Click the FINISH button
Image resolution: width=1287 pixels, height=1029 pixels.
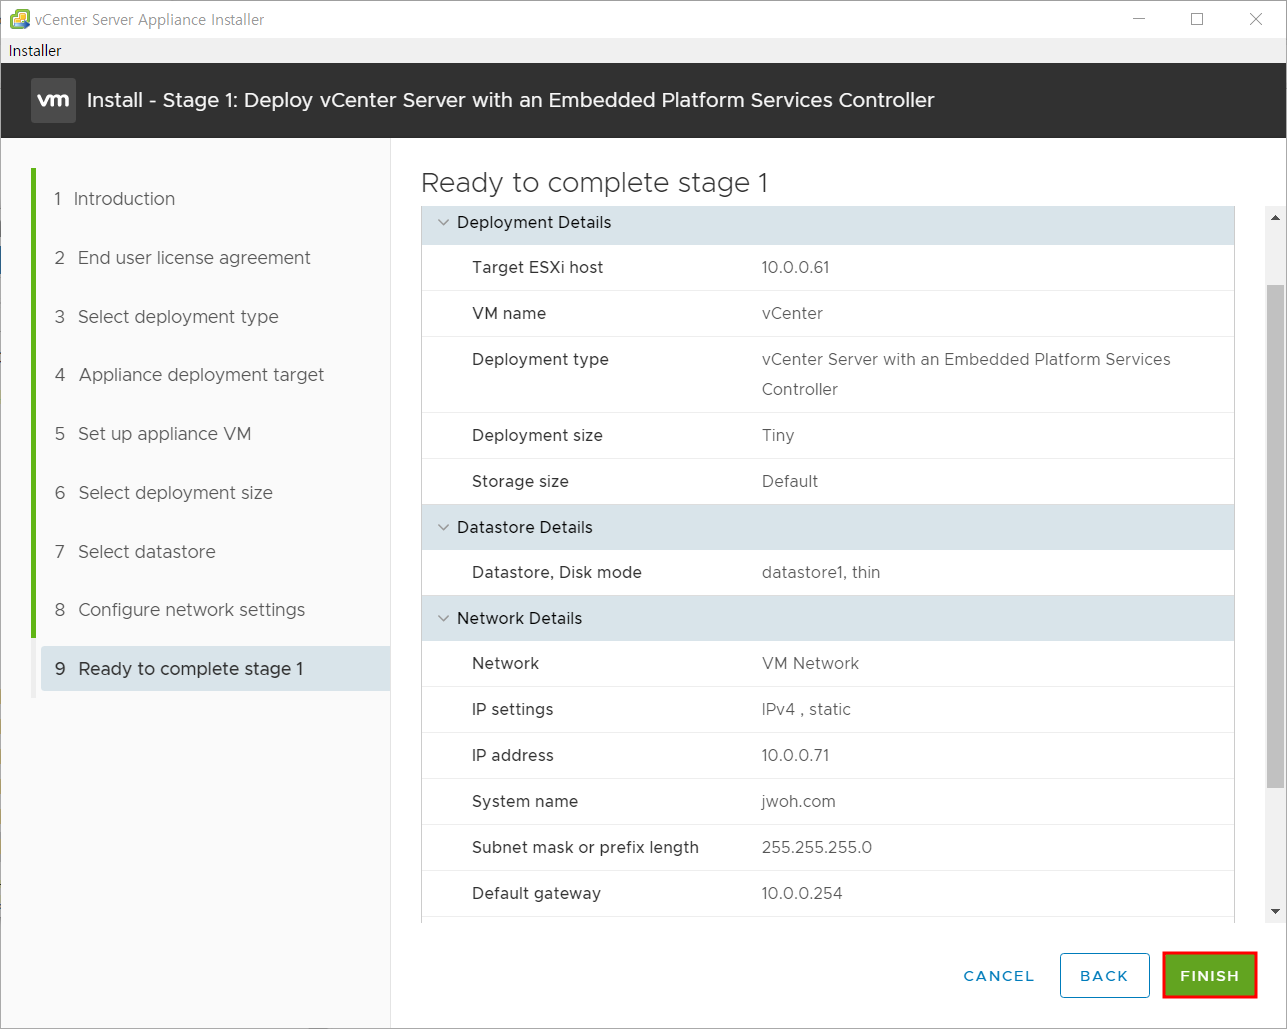tap(1209, 976)
